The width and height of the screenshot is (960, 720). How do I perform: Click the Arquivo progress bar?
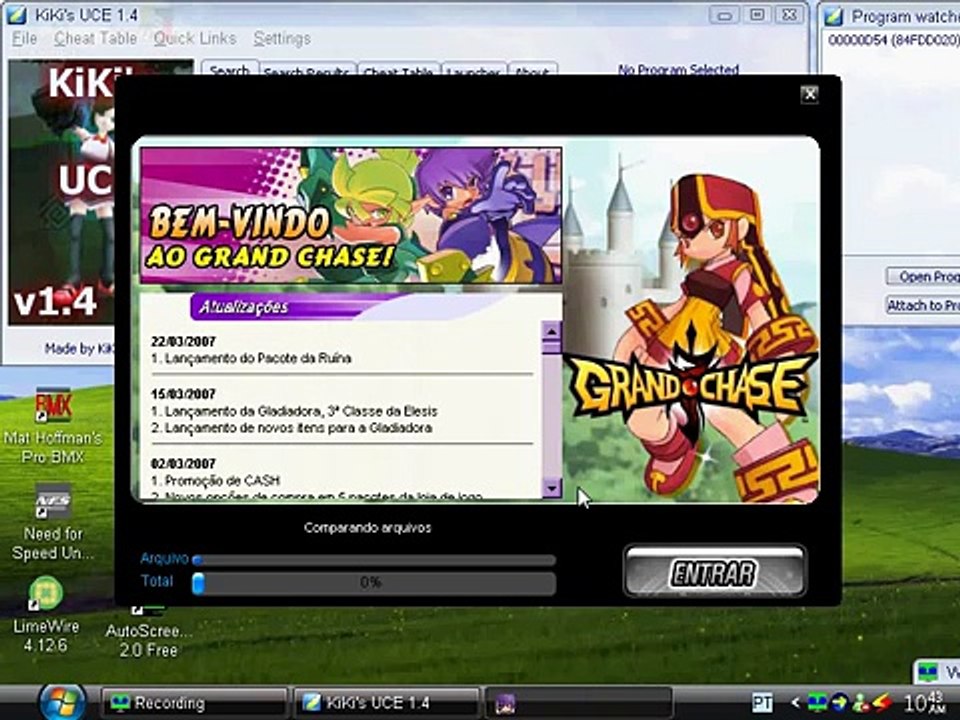(x=374, y=560)
